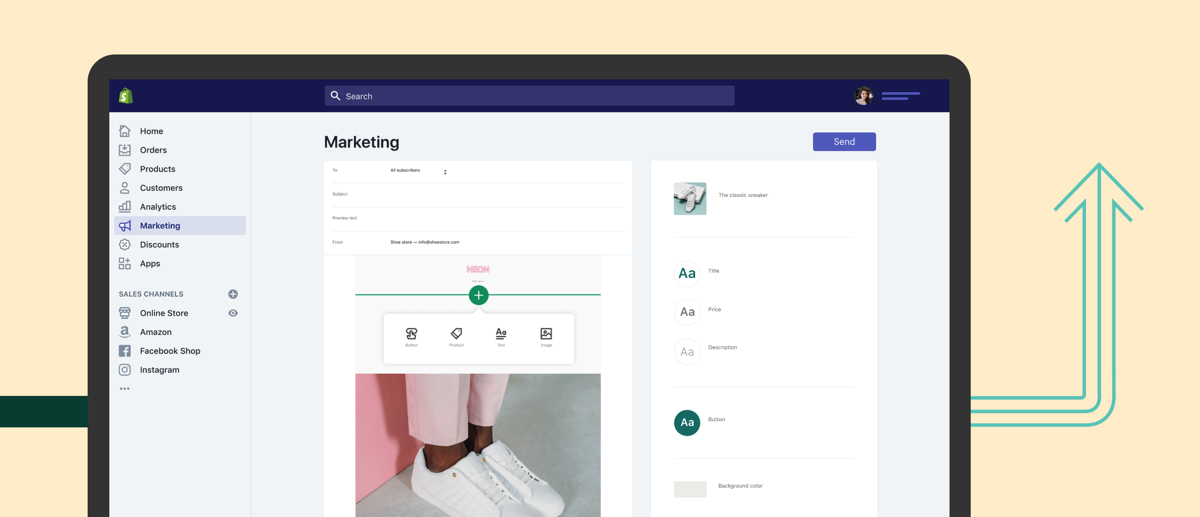Send the marketing email
Image resolution: width=1200 pixels, height=517 pixels.
pyautogui.click(x=844, y=142)
